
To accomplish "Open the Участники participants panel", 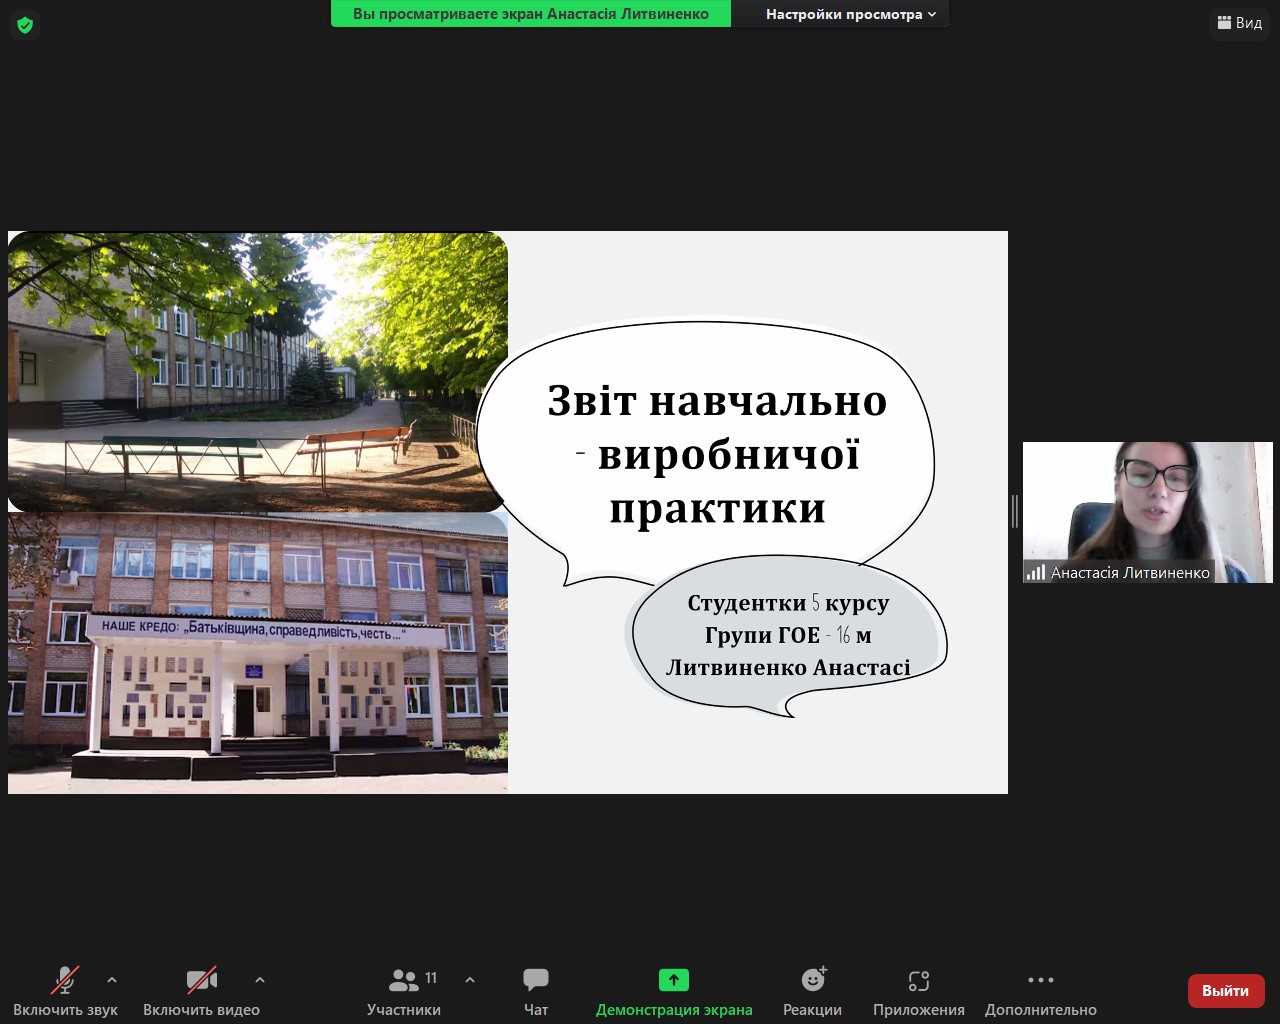I will pos(404,990).
